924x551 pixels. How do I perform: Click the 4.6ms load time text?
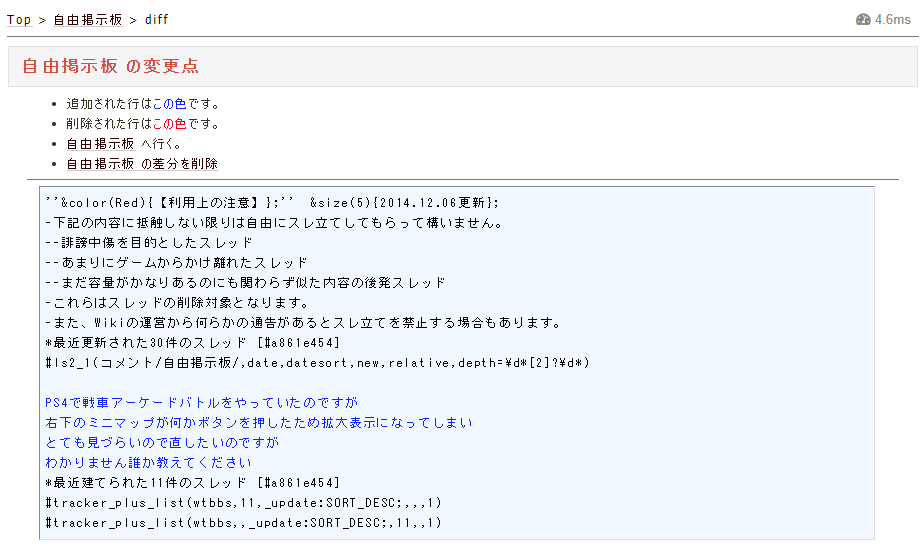point(893,19)
